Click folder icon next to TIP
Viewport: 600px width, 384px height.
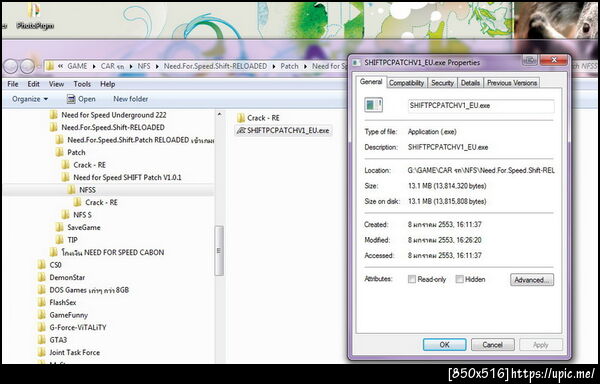click(60, 240)
